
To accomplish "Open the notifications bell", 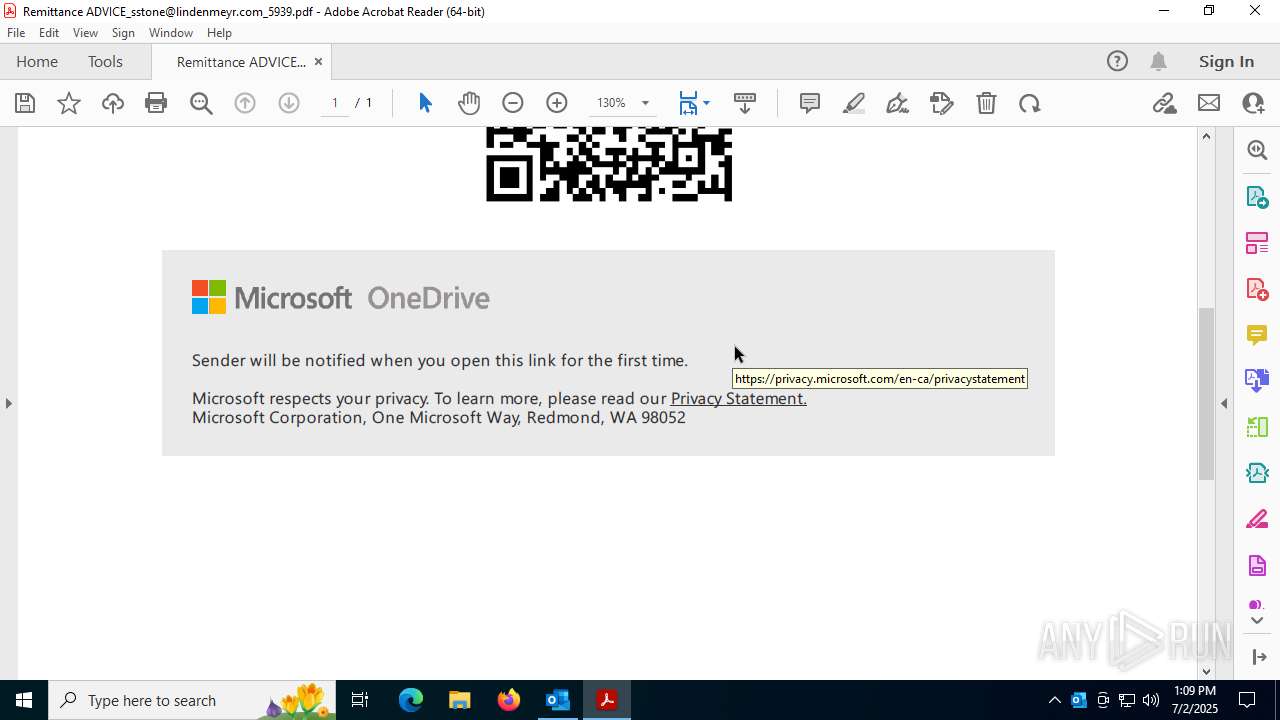I will (1158, 62).
